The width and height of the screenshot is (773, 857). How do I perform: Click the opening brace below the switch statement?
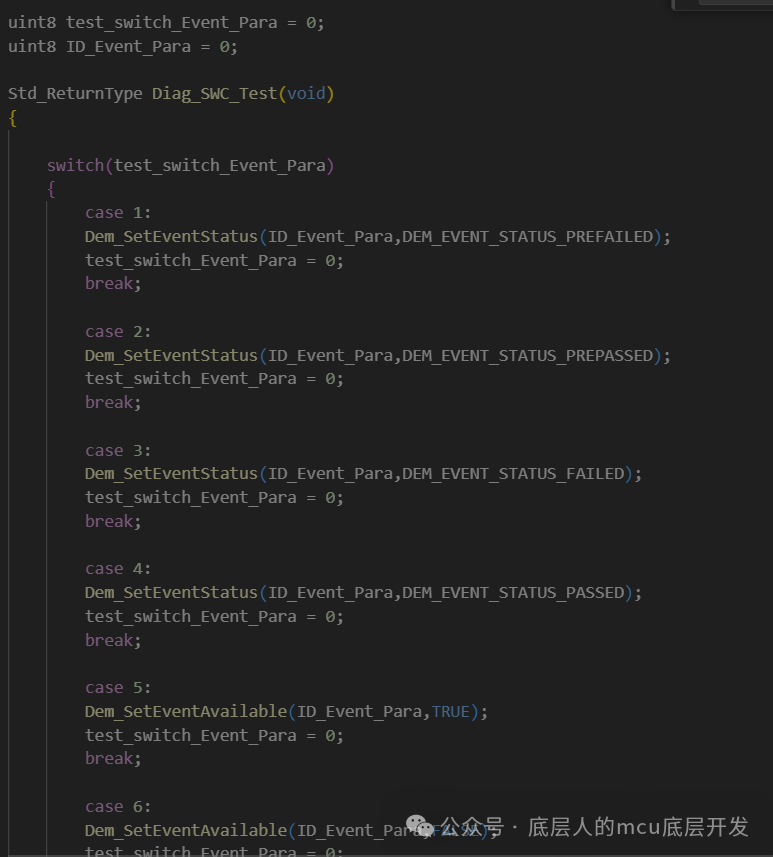click(x=51, y=189)
